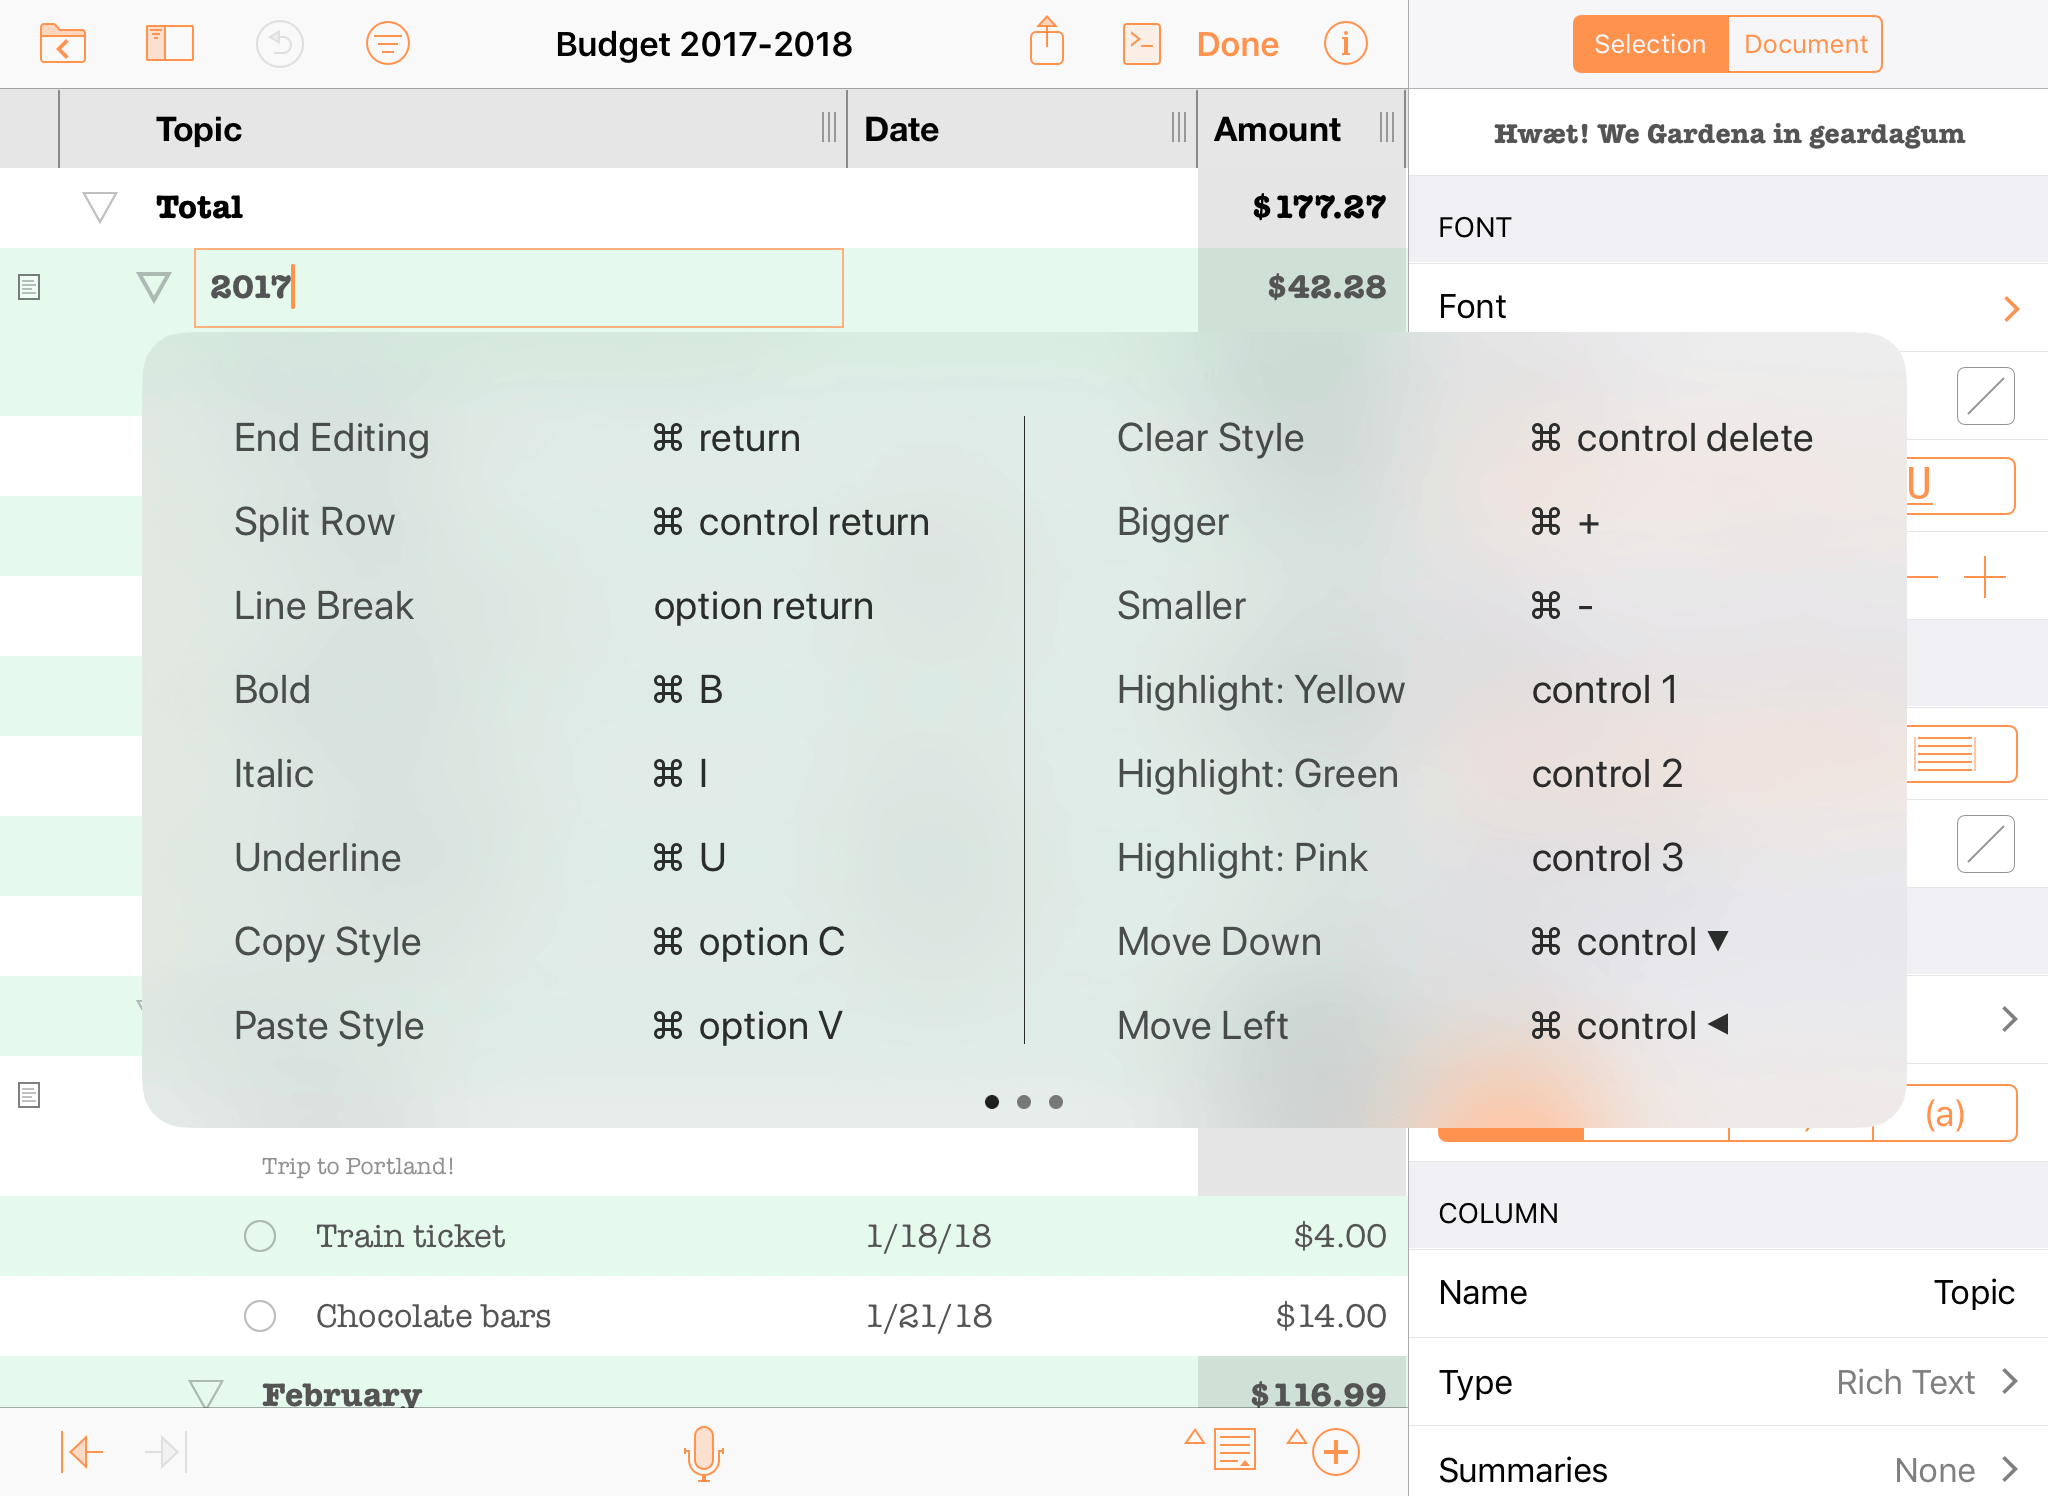2048x1496 pixels.
Task: Click the script/terminal icon in toolbar
Action: (1143, 43)
